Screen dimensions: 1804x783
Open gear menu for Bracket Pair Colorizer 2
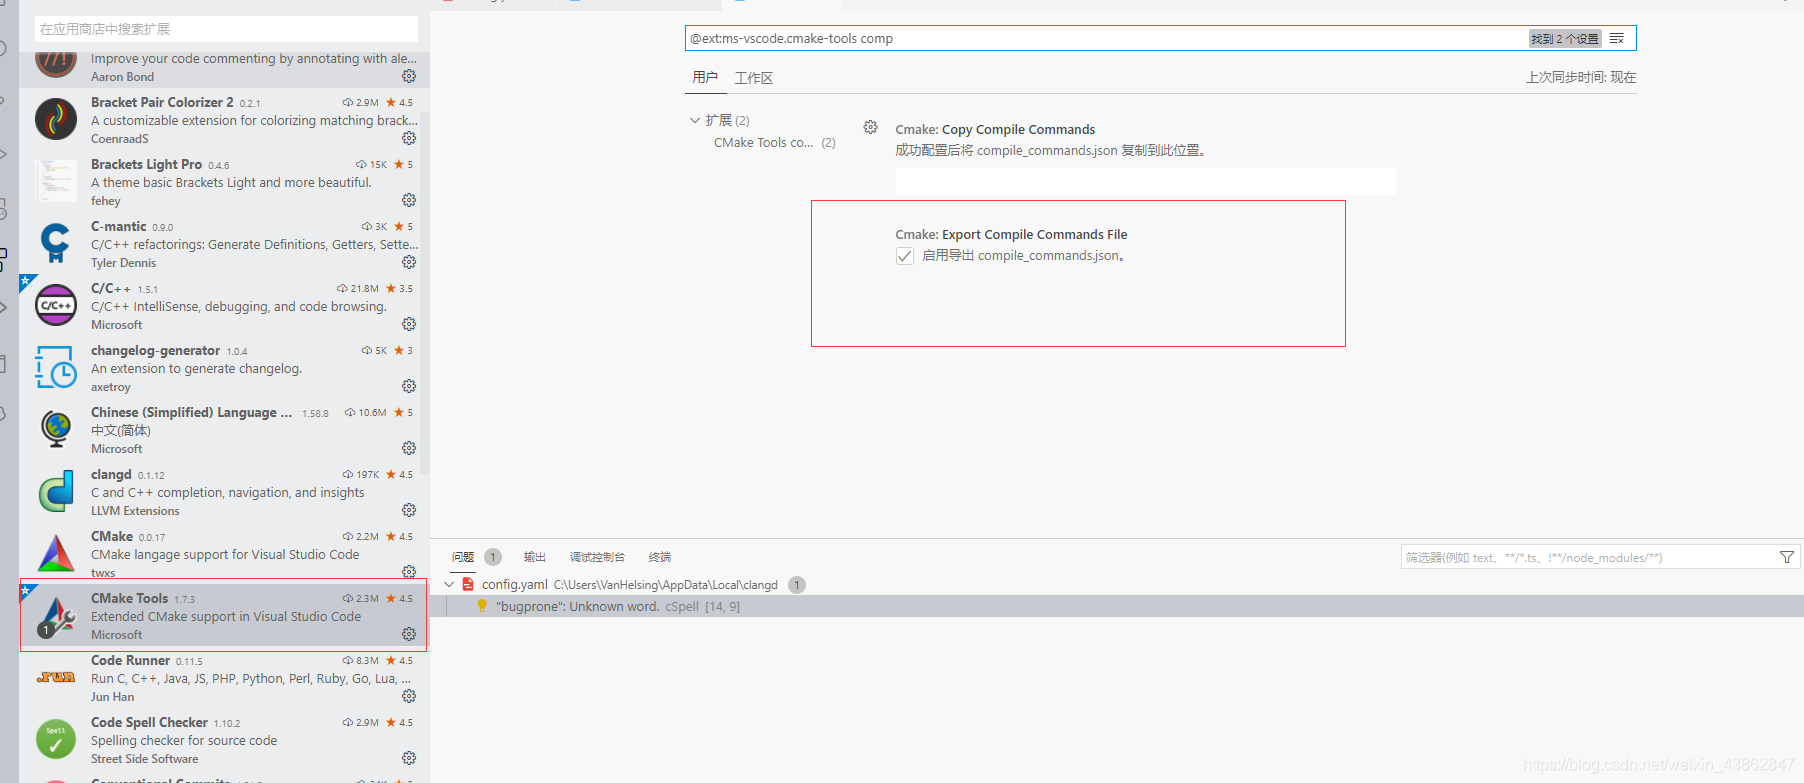[409, 138]
